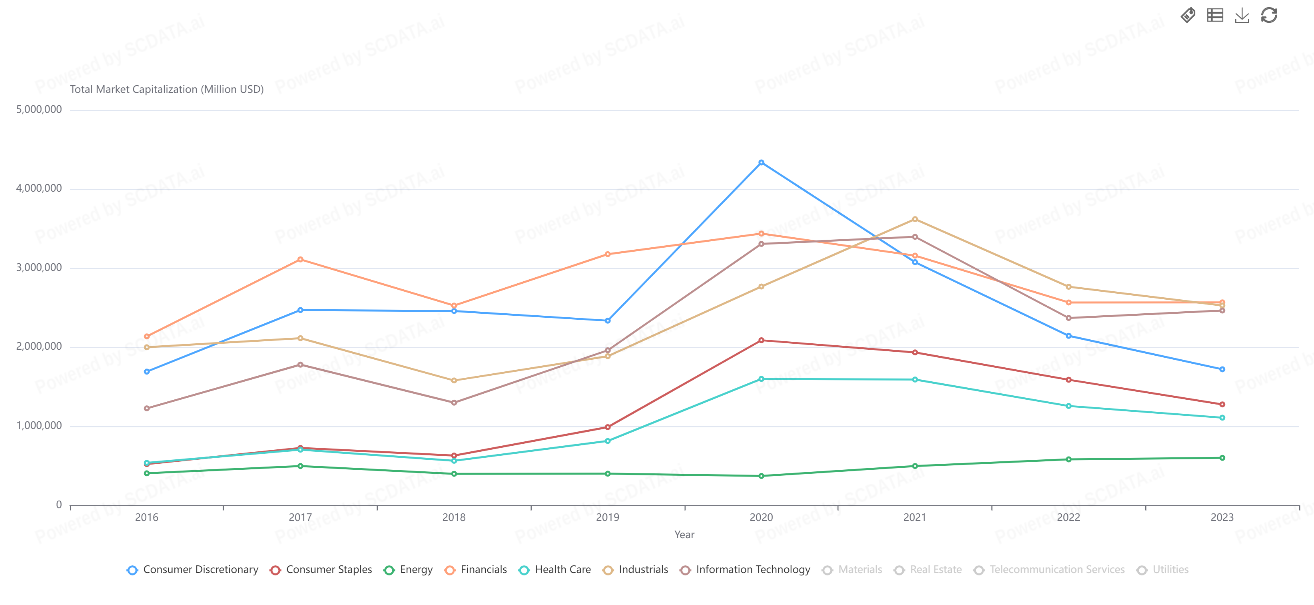Toggle the Industrials legend entry
Image resolution: width=1314 pixels, height=605 pixels.
point(634,570)
